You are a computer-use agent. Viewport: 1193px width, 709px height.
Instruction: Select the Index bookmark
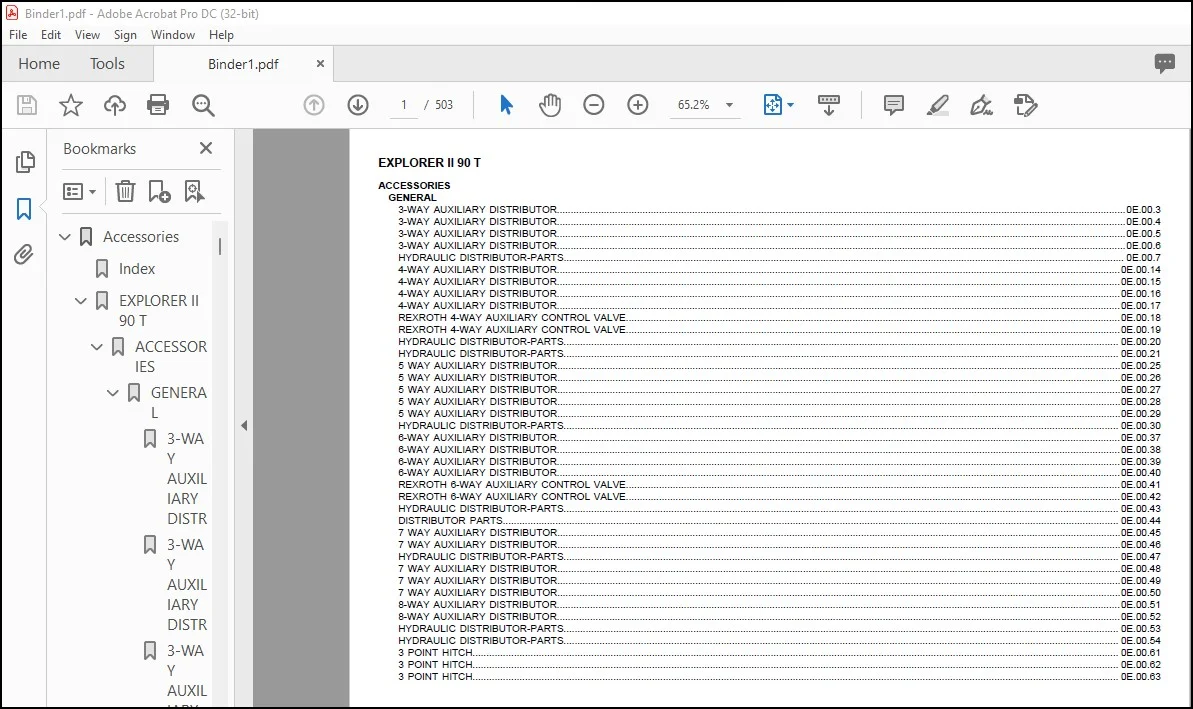136,269
